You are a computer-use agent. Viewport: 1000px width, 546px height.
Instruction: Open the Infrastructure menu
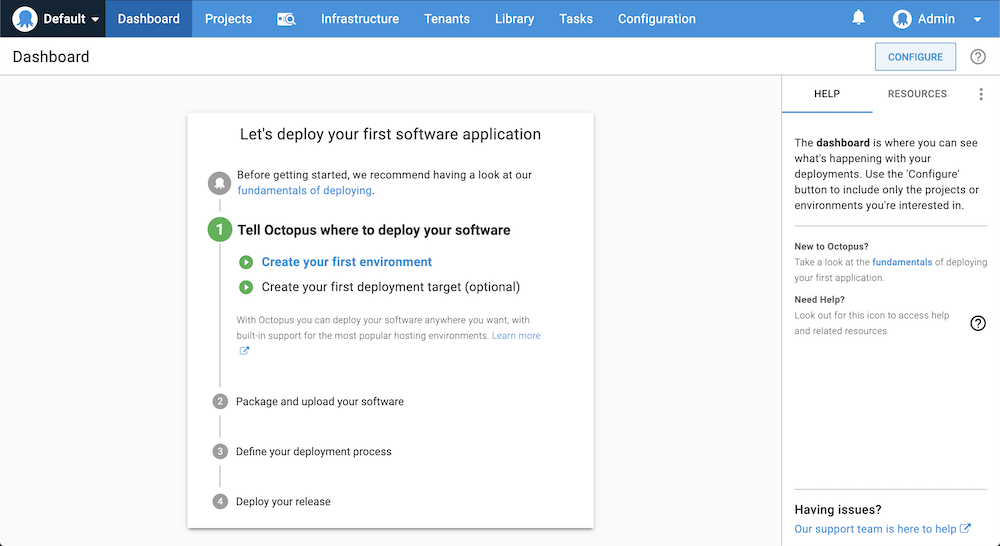coord(360,19)
